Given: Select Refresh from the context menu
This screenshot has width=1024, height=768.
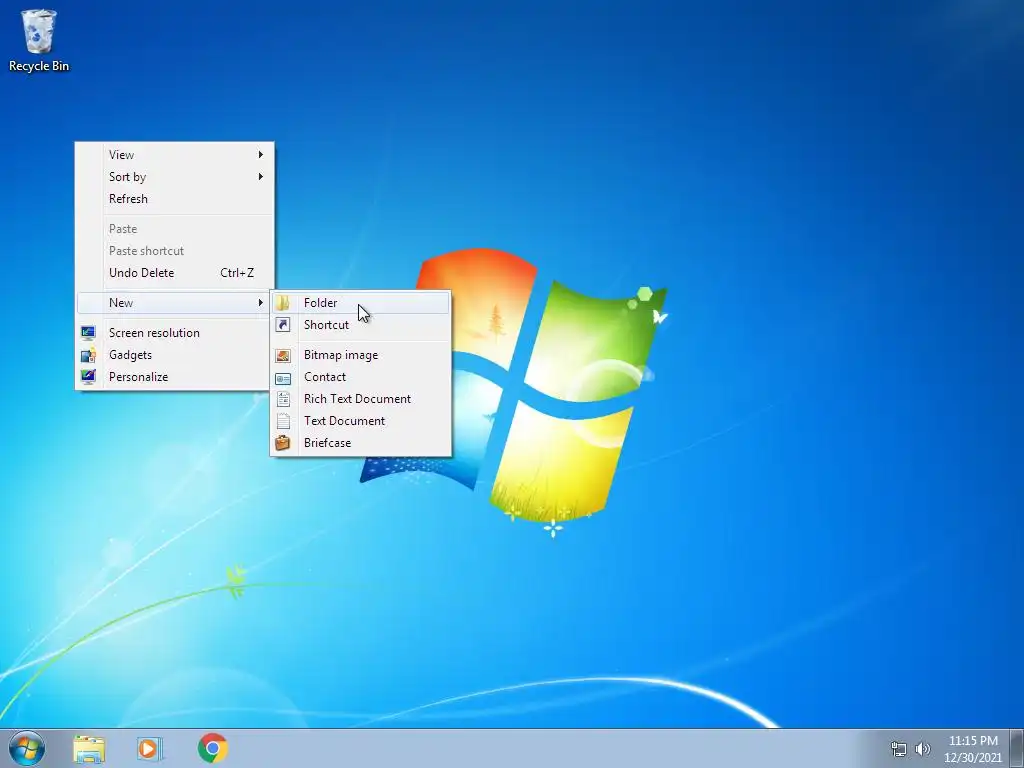Looking at the screenshot, I should click(174, 199).
